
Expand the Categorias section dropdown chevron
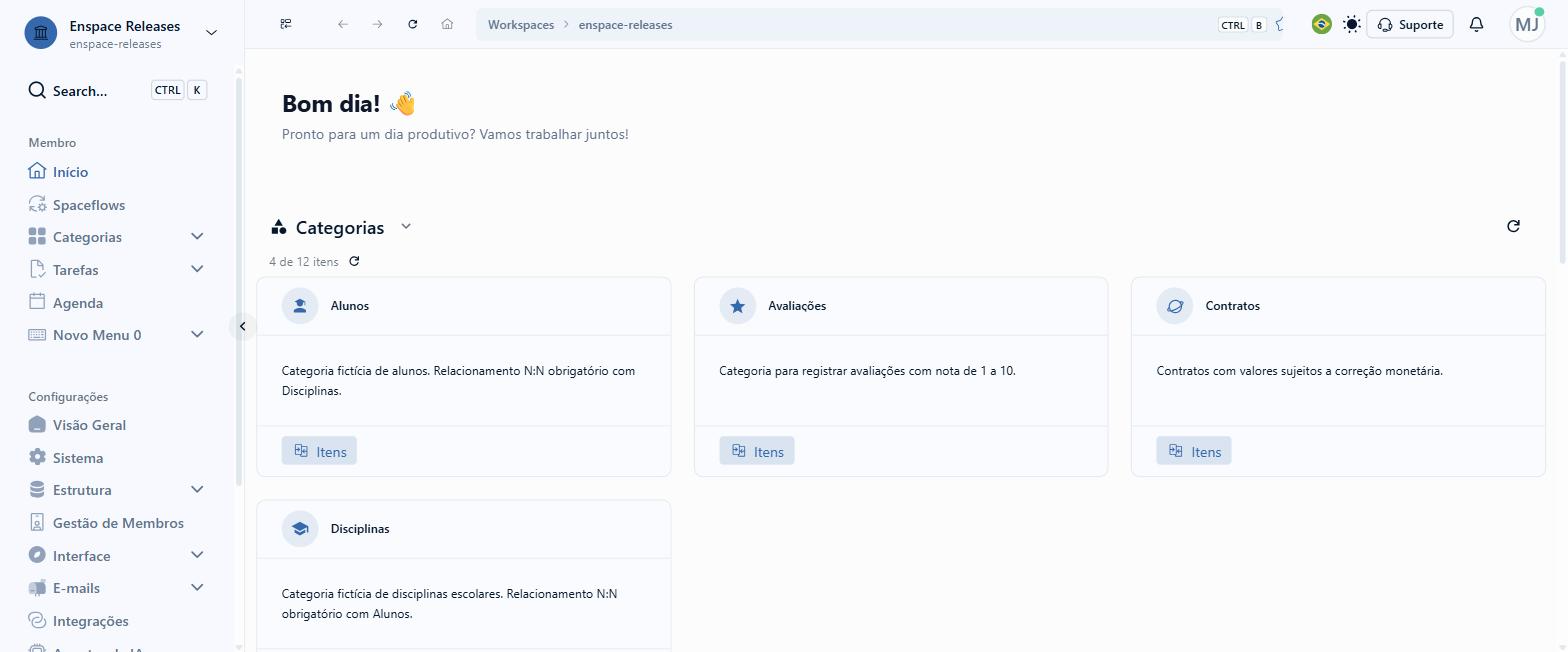(x=406, y=227)
